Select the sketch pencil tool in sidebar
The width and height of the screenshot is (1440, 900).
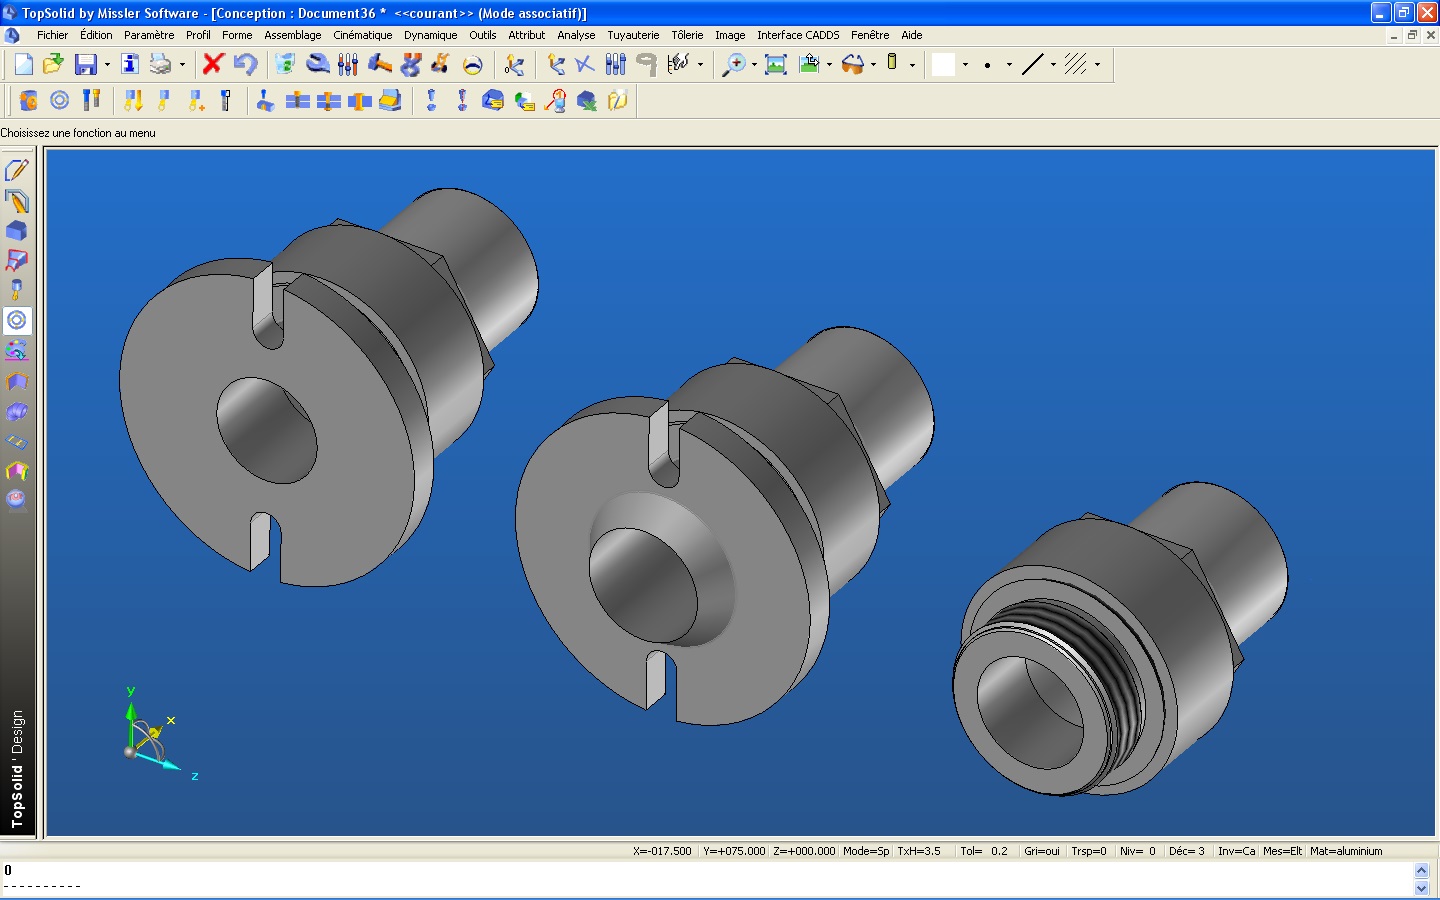point(17,170)
